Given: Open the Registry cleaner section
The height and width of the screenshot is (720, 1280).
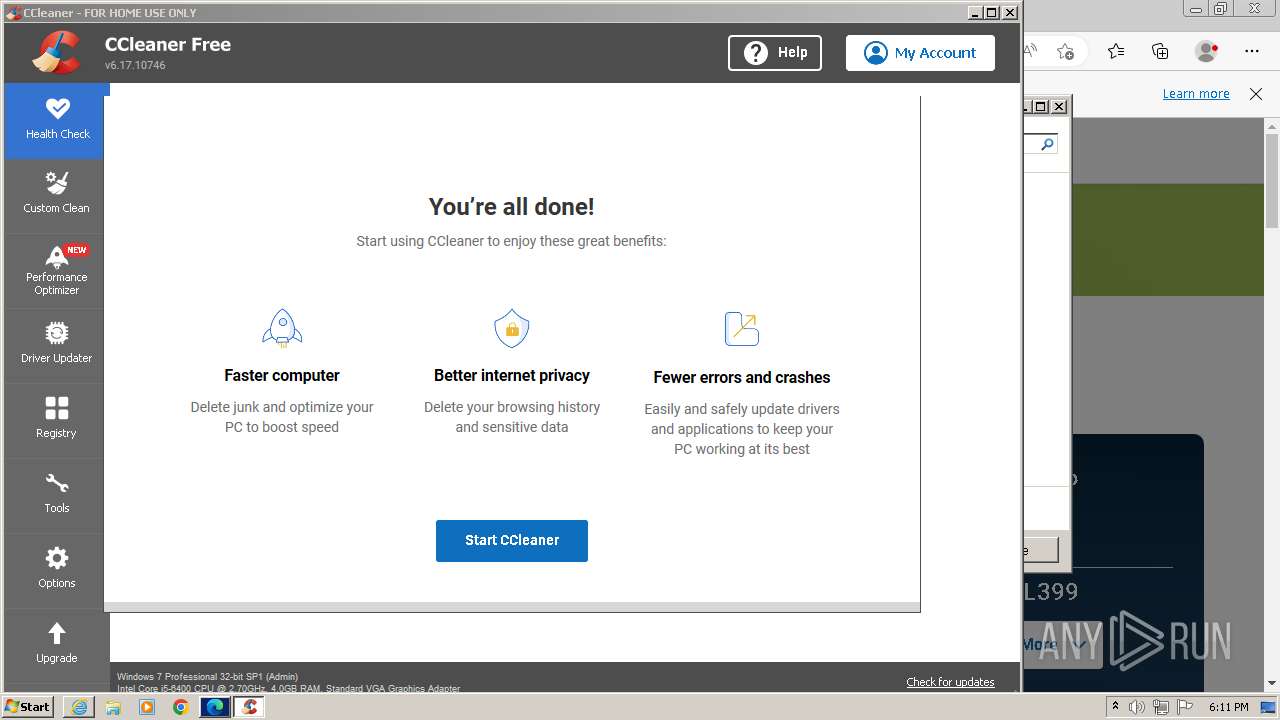Looking at the screenshot, I should click(57, 421).
